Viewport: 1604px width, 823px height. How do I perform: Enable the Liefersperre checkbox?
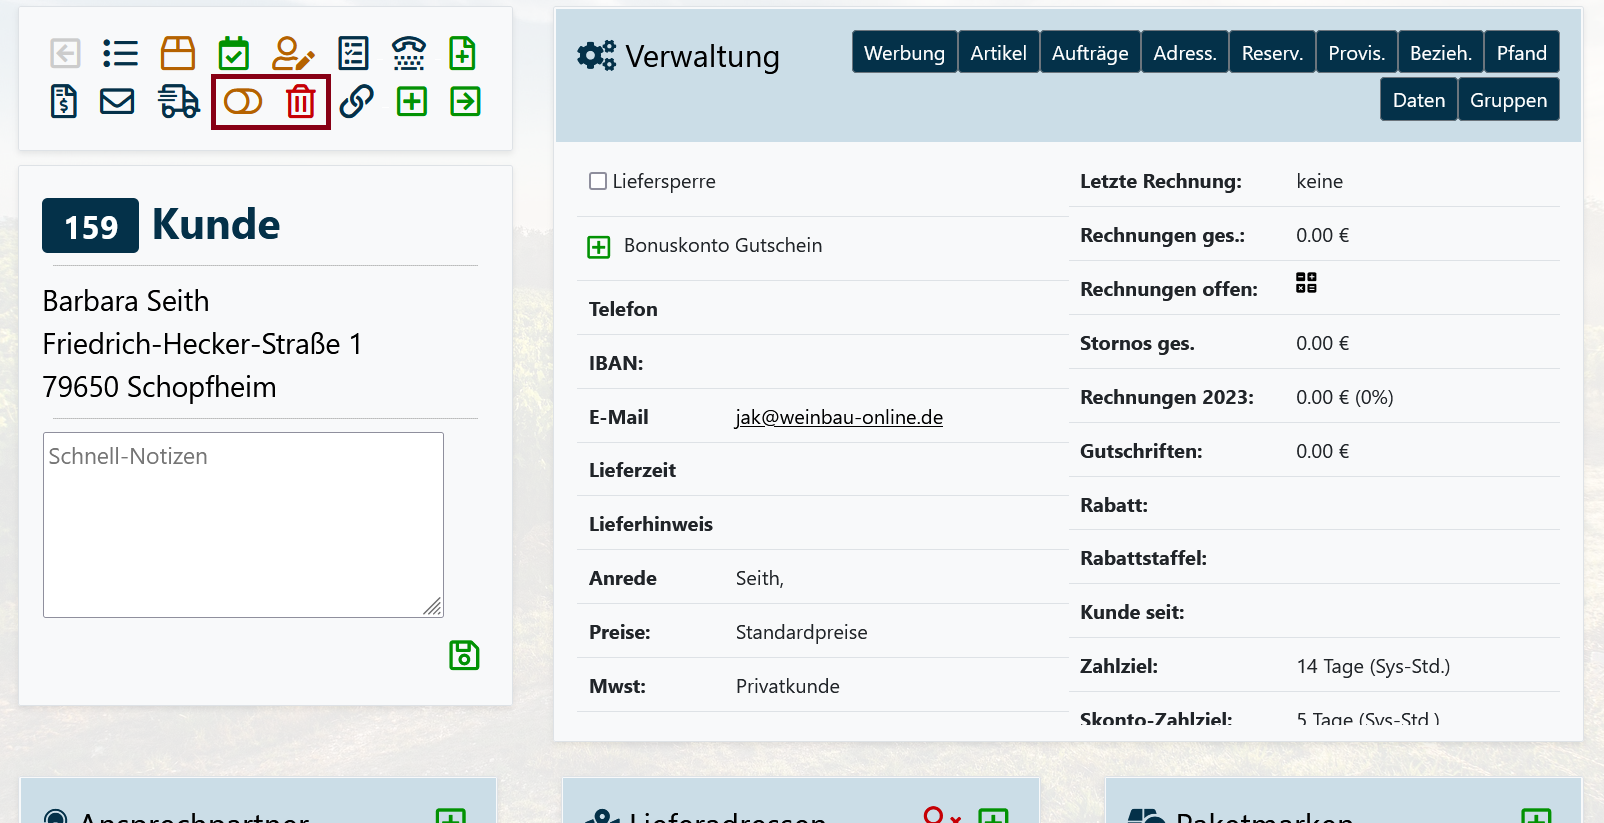598,181
